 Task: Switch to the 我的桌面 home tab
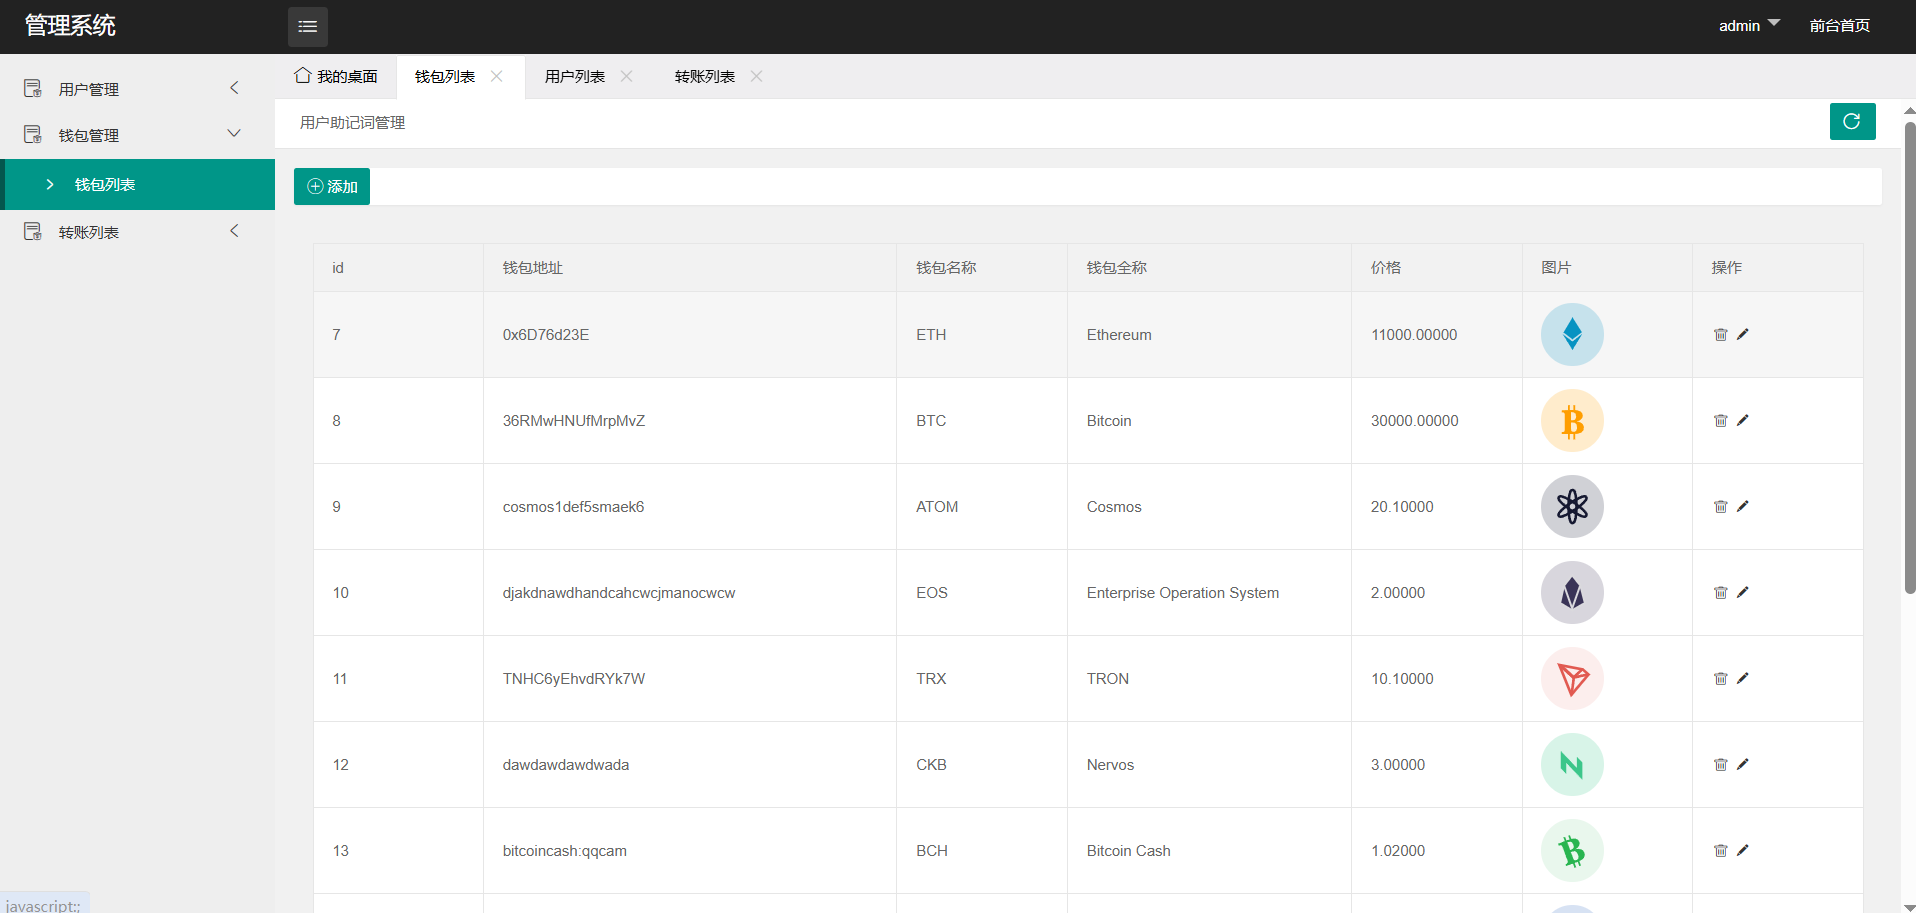pyautogui.click(x=336, y=77)
